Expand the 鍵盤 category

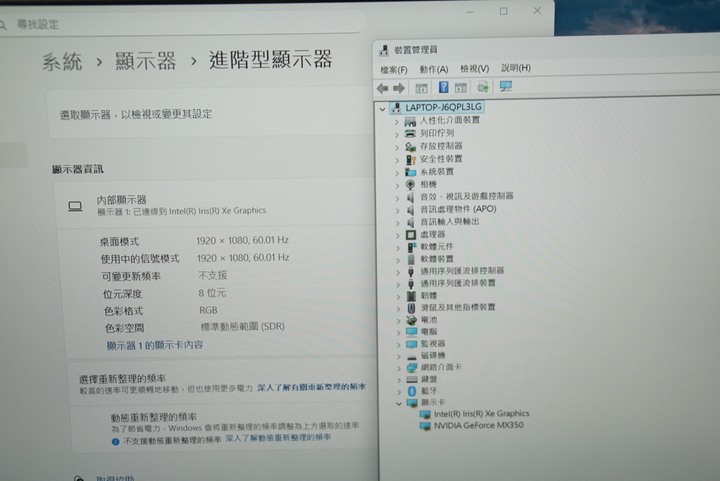tap(399, 380)
